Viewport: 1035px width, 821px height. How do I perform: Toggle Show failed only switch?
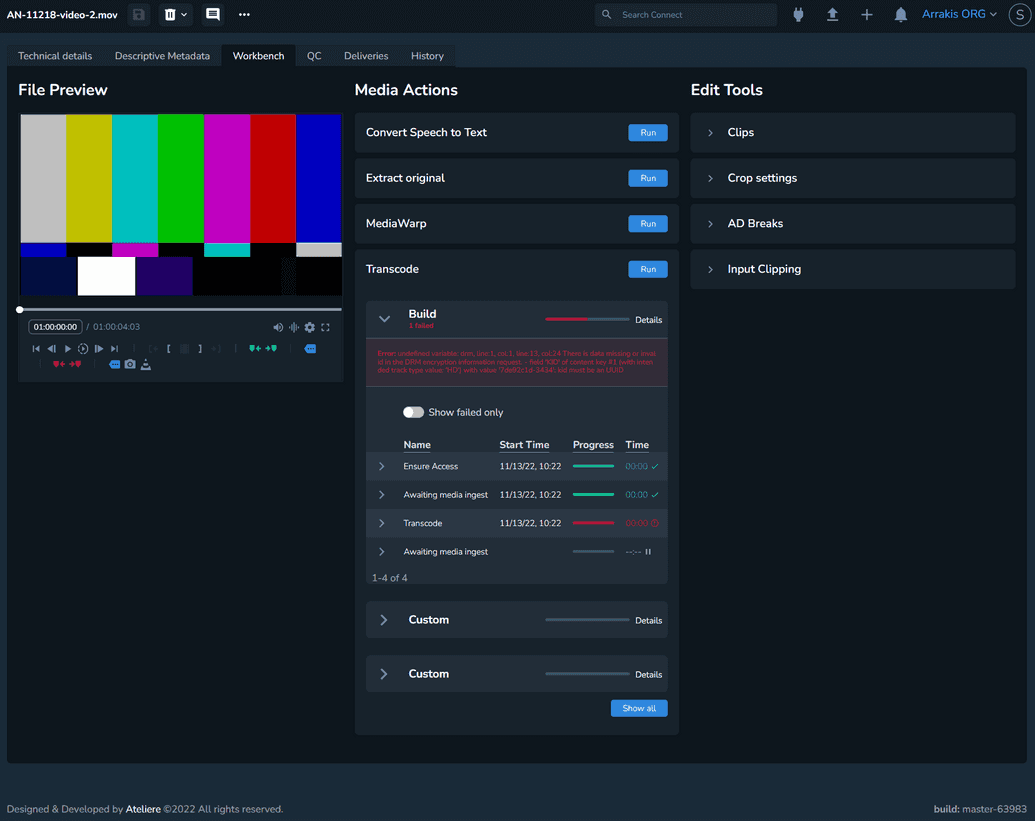pos(413,412)
